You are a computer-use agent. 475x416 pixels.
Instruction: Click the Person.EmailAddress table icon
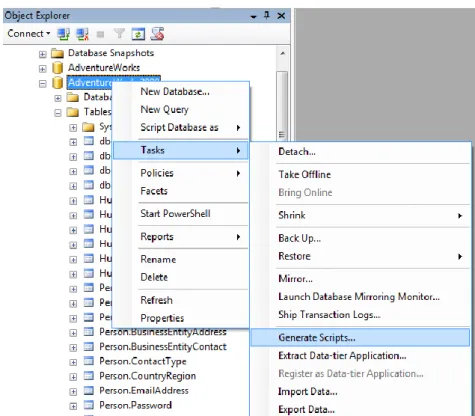[x=88, y=390]
